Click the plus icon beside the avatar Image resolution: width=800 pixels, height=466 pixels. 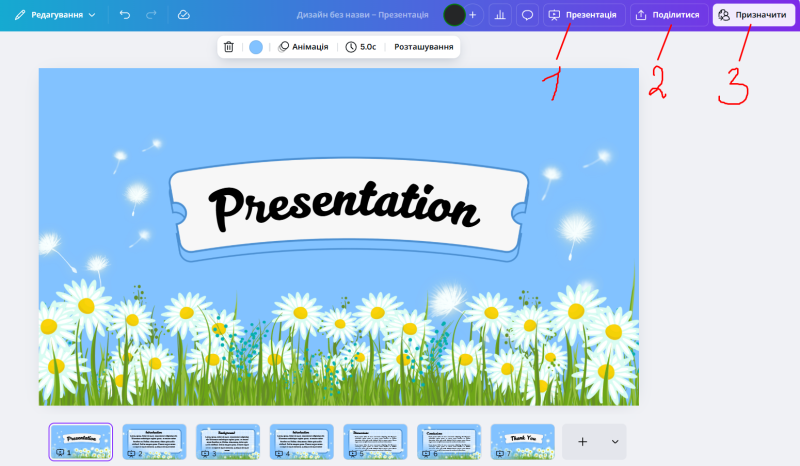pos(473,15)
